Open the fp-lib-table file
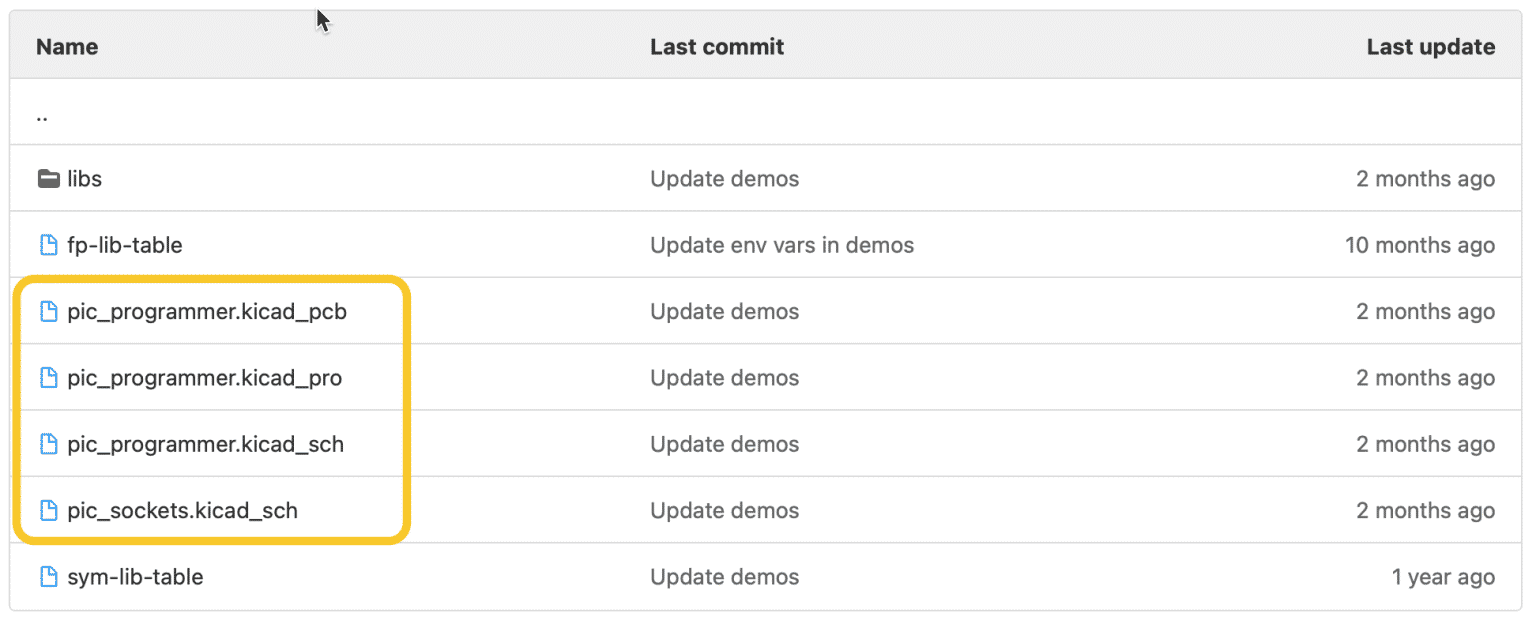Screen dimensions: 1536x624 (125, 245)
